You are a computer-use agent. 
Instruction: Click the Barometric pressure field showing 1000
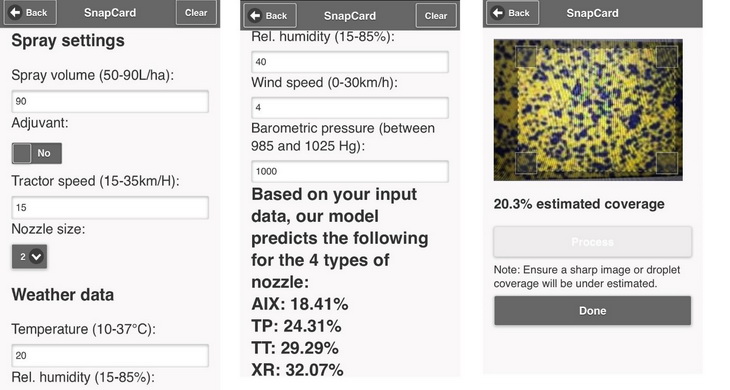tap(350, 171)
